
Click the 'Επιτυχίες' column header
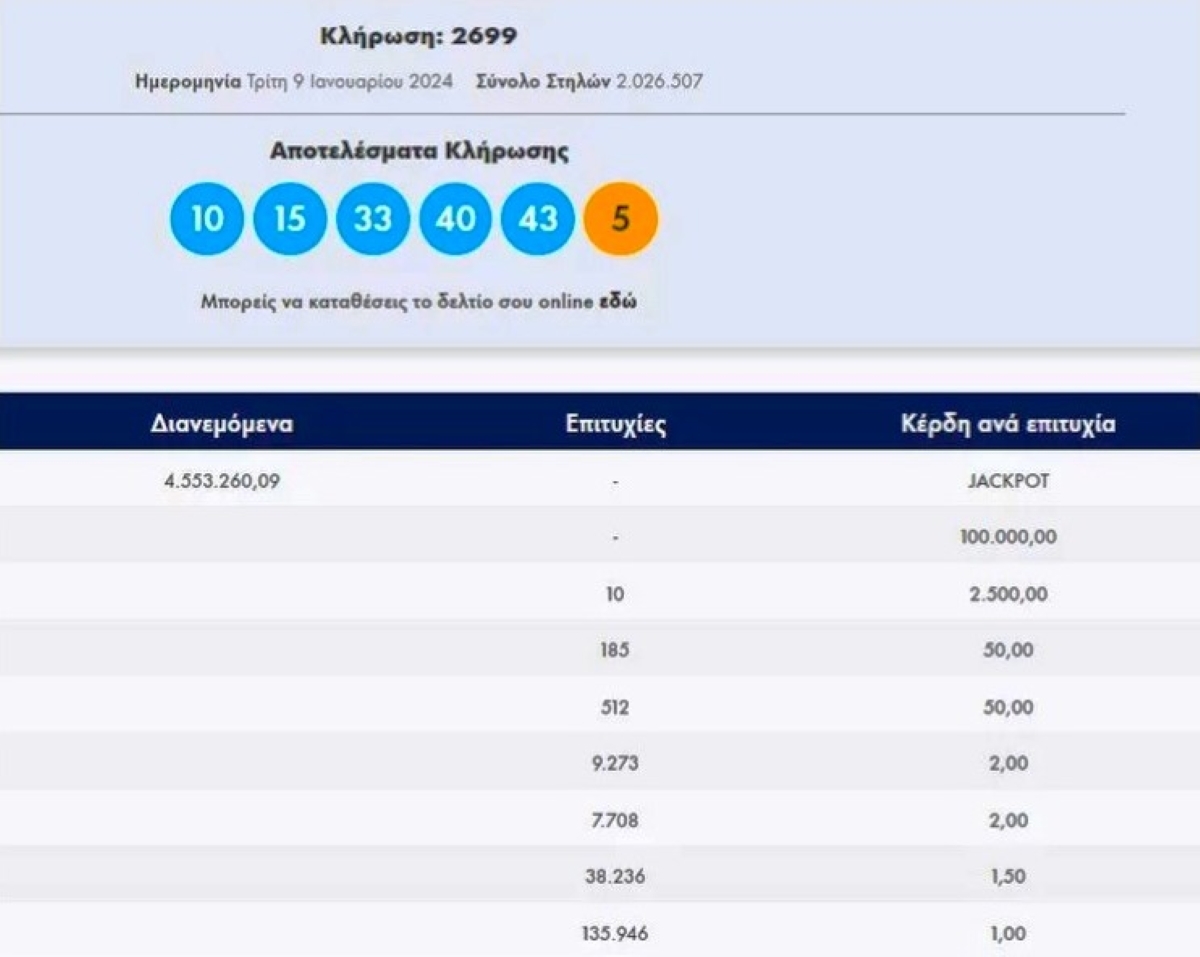coord(615,424)
